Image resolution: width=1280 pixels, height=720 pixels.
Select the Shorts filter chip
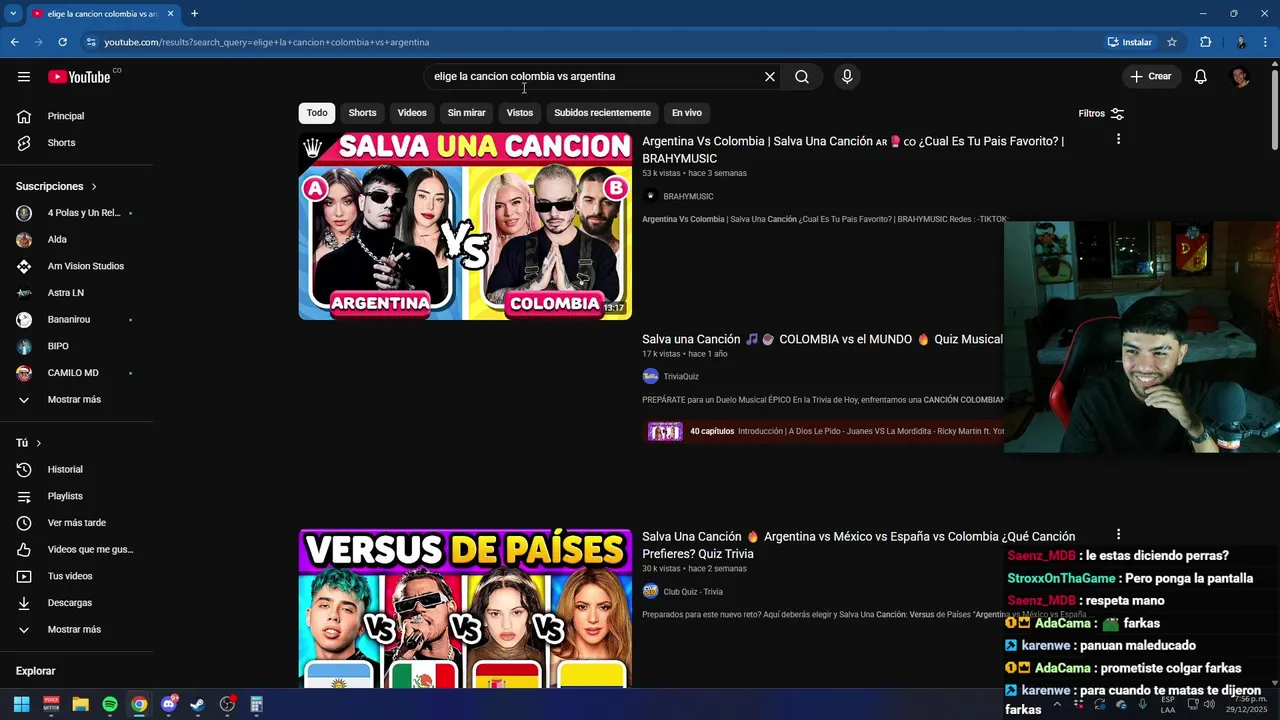pyautogui.click(x=362, y=113)
